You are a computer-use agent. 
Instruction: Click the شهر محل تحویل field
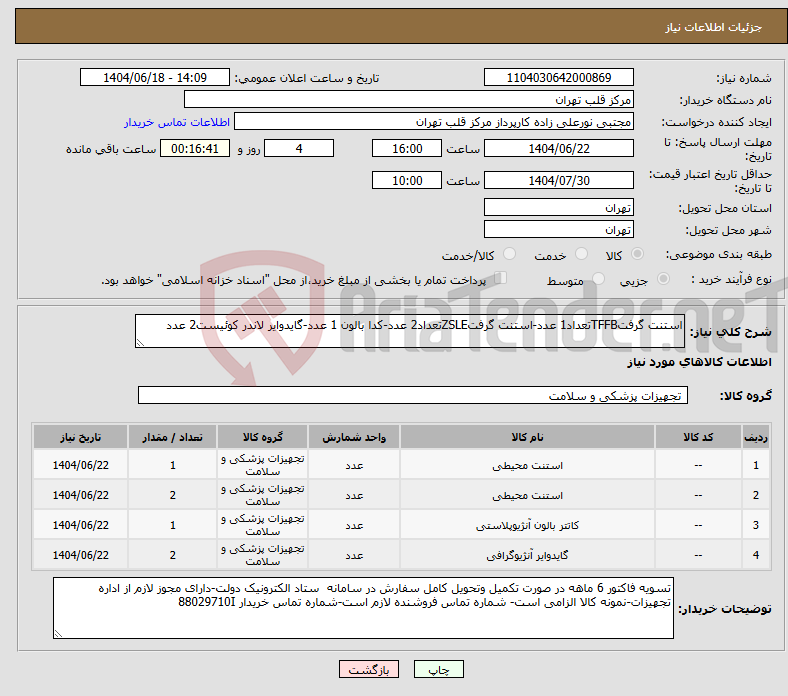(559, 230)
